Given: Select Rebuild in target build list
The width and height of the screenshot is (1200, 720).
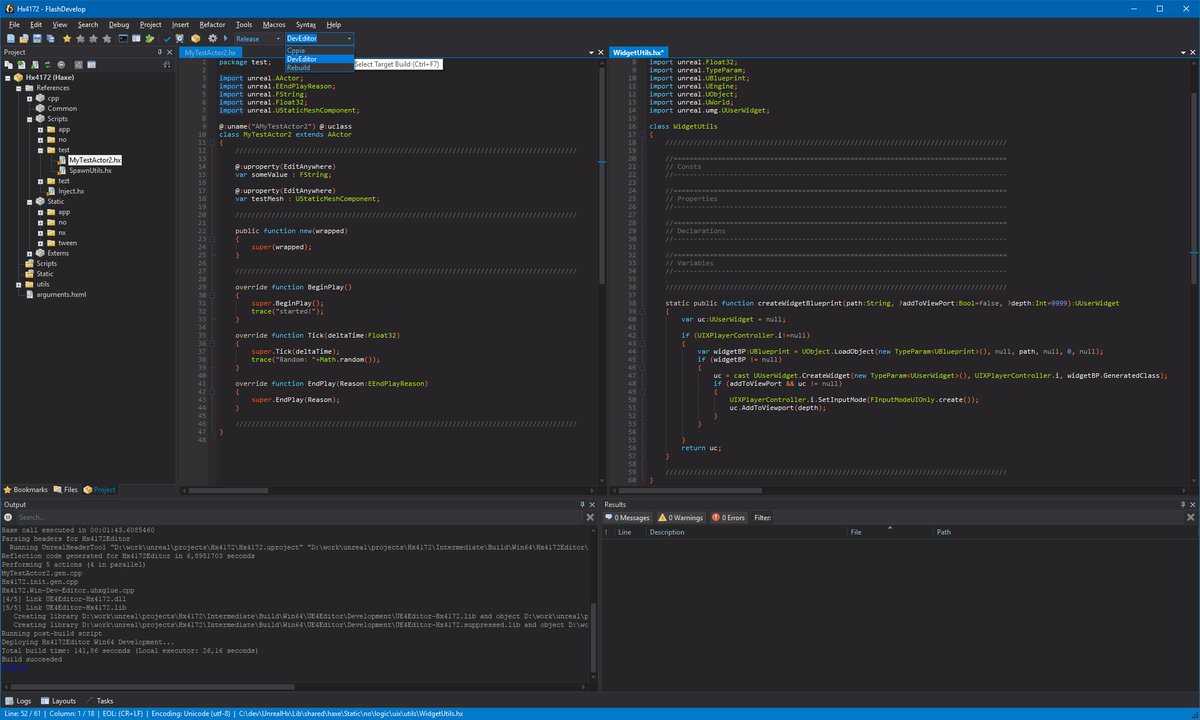Looking at the screenshot, I should pos(319,68).
